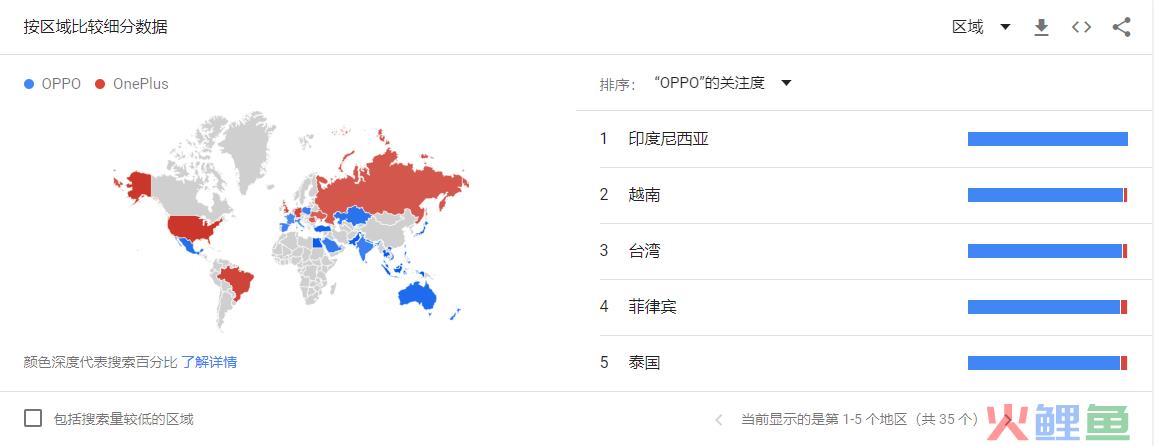The width and height of the screenshot is (1154, 446).
Task: Click the red OnePlus legend dot
Action: pos(100,84)
